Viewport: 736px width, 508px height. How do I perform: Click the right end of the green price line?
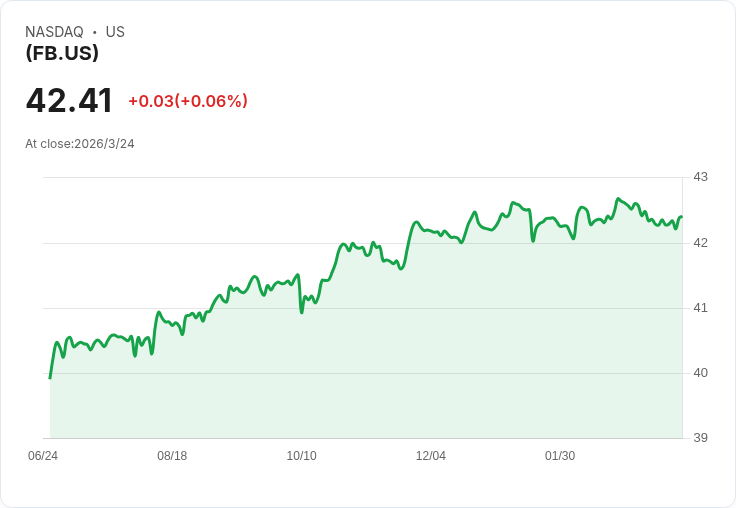coord(681,218)
